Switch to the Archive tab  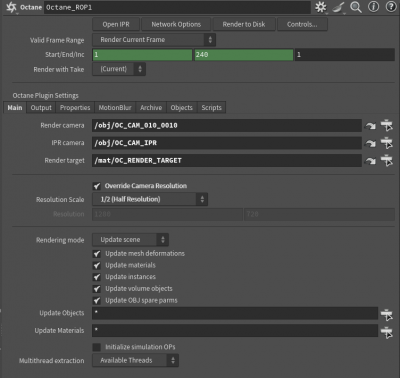[151, 108]
